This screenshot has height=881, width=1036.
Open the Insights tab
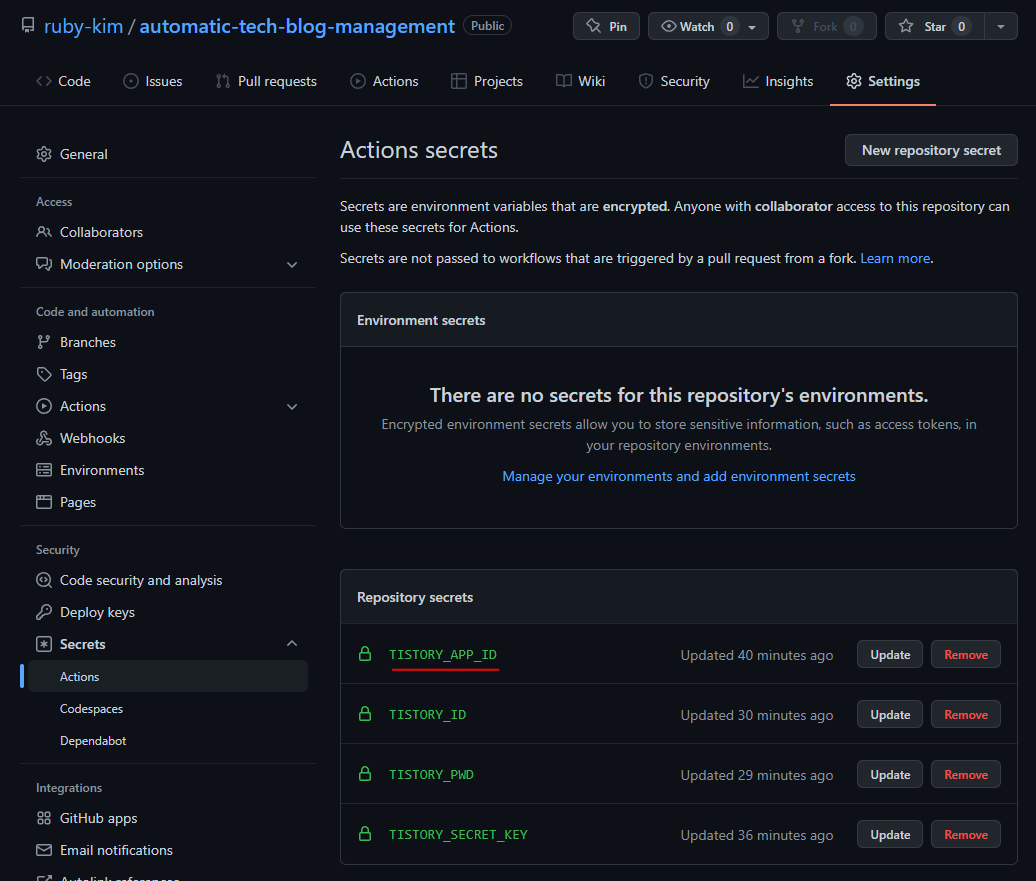point(778,81)
